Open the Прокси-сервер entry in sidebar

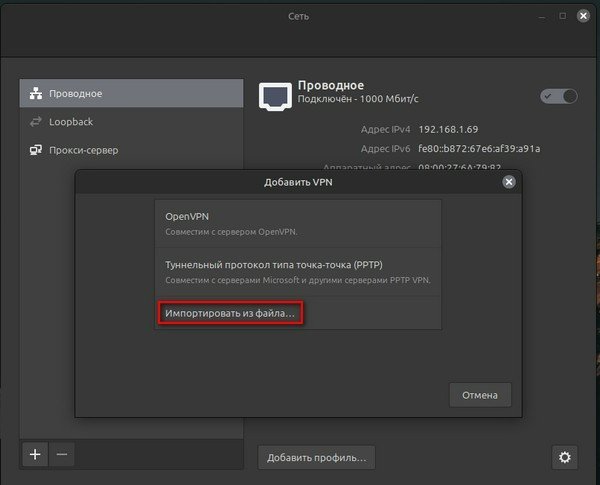(131, 150)
